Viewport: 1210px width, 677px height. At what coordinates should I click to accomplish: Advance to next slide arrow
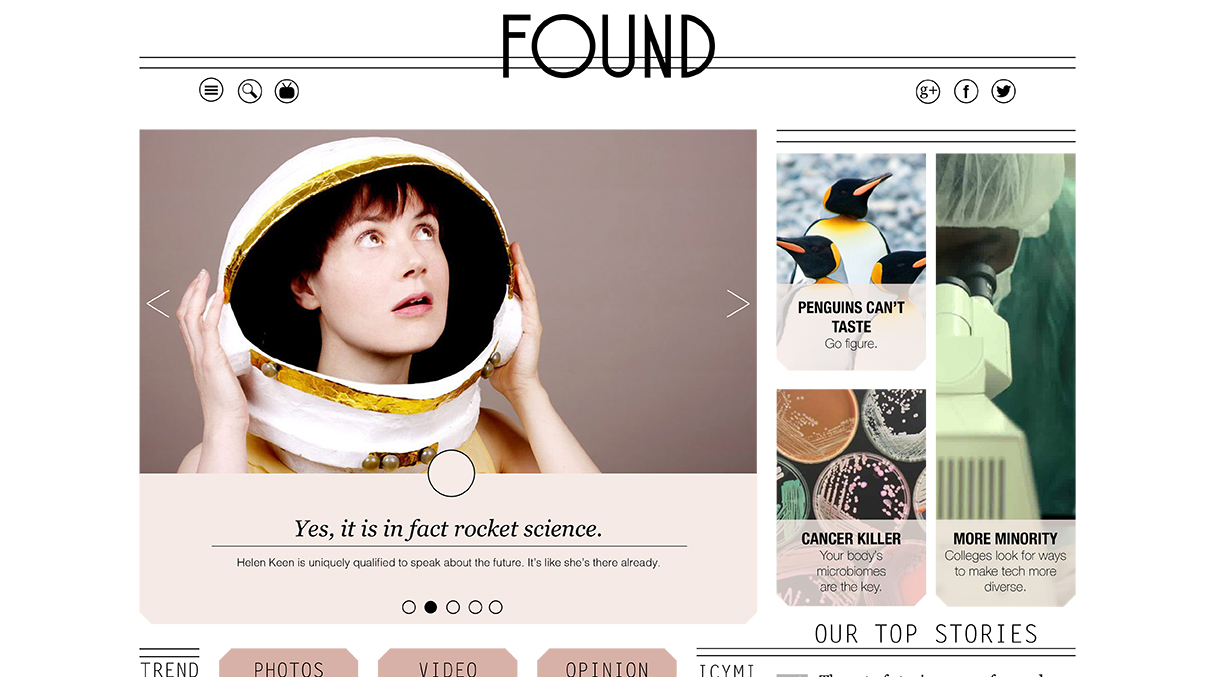tap(738, 304)
